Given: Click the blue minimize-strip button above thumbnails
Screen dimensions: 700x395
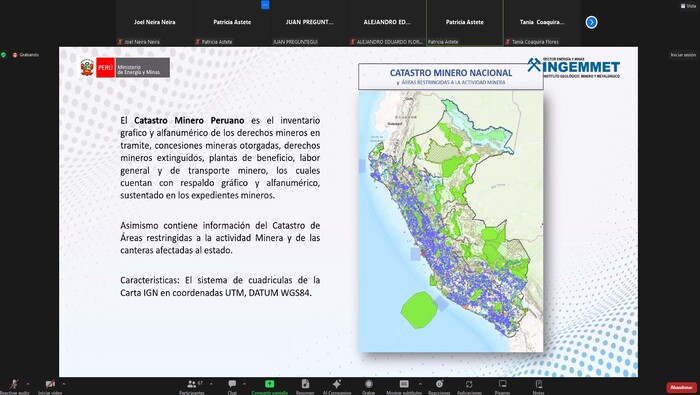Looking at the screenshot, I should [x=265, y=4].
